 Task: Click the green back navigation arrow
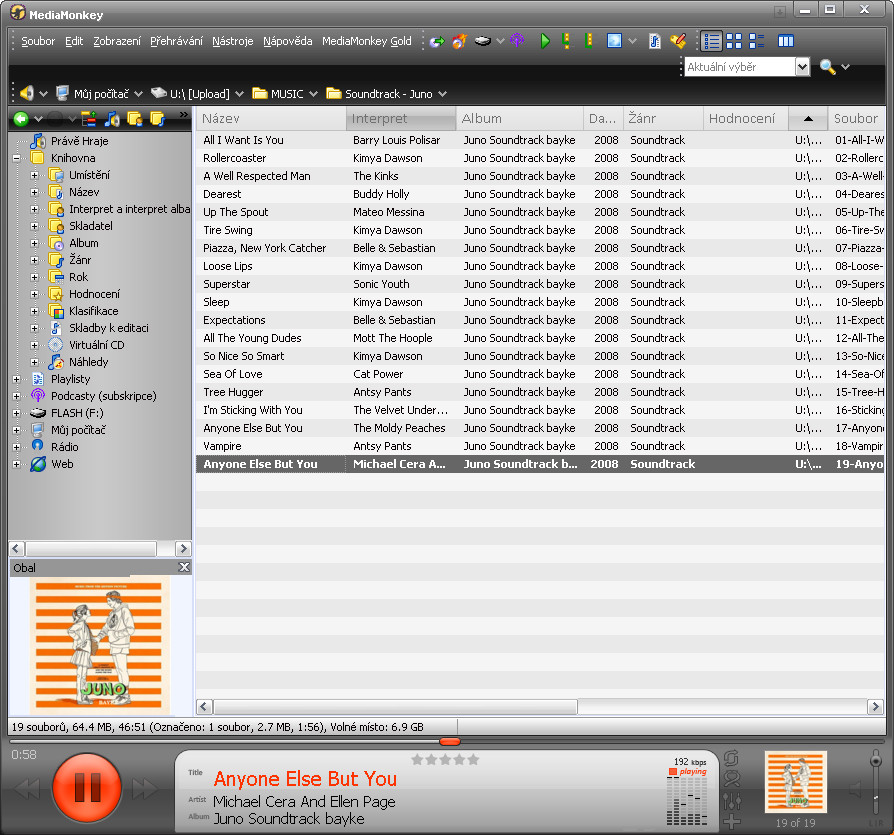tap(21, 119)
